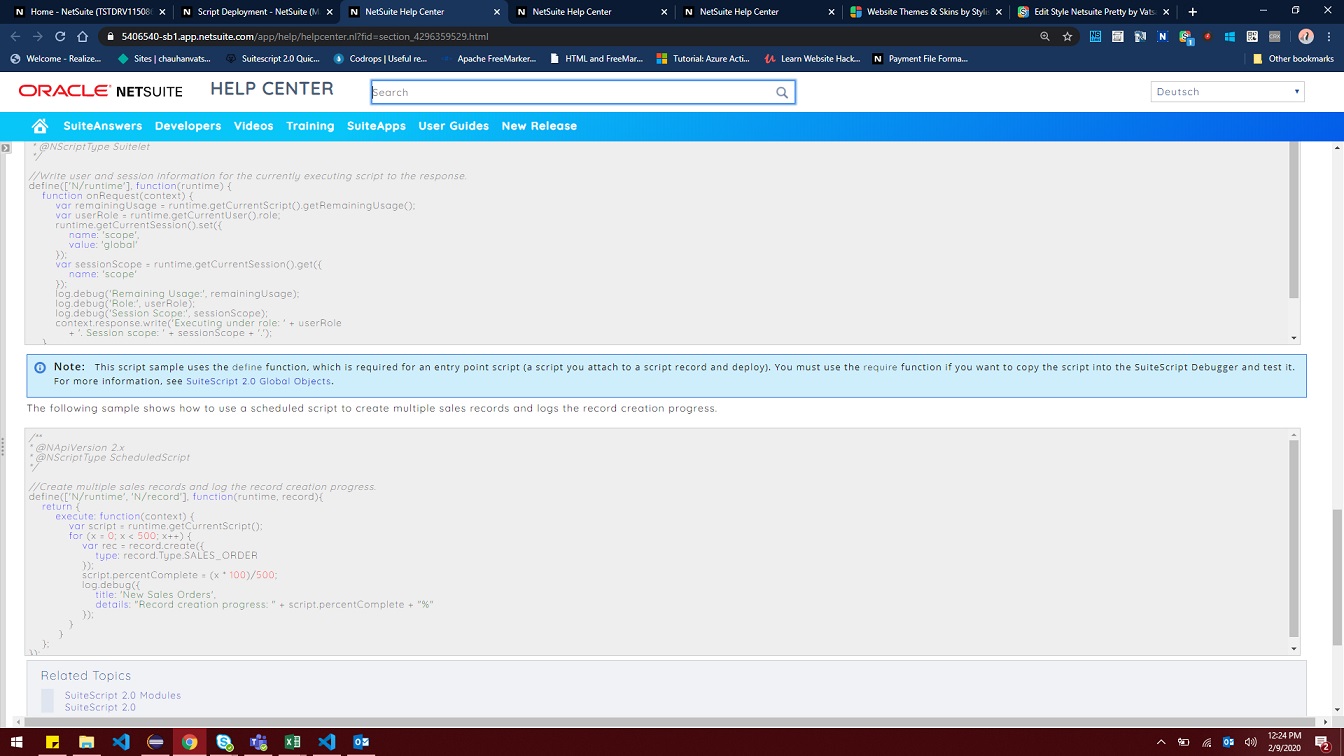Viewport: 1344px width, 756px height.
Task: Go to the Help Center home icon
Action: click(40, 126)
